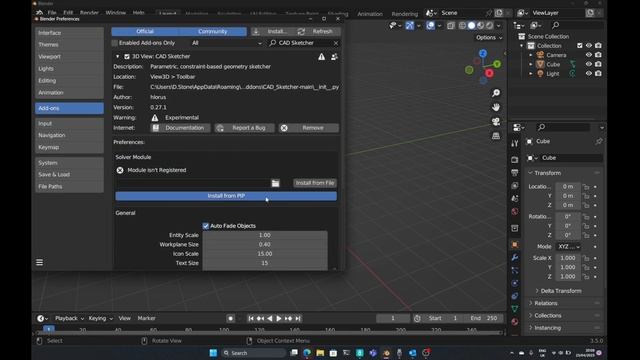Image resolution: width=640 pixels, height=360 pixels.
Task: Hide the Camera in outliner viewport
Action: click(589, 55)
